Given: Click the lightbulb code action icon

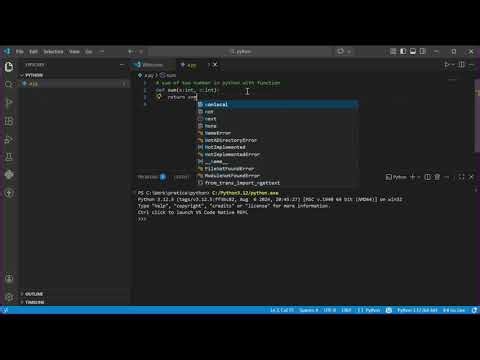Looking at the screenshot, I should pos(159,97).
